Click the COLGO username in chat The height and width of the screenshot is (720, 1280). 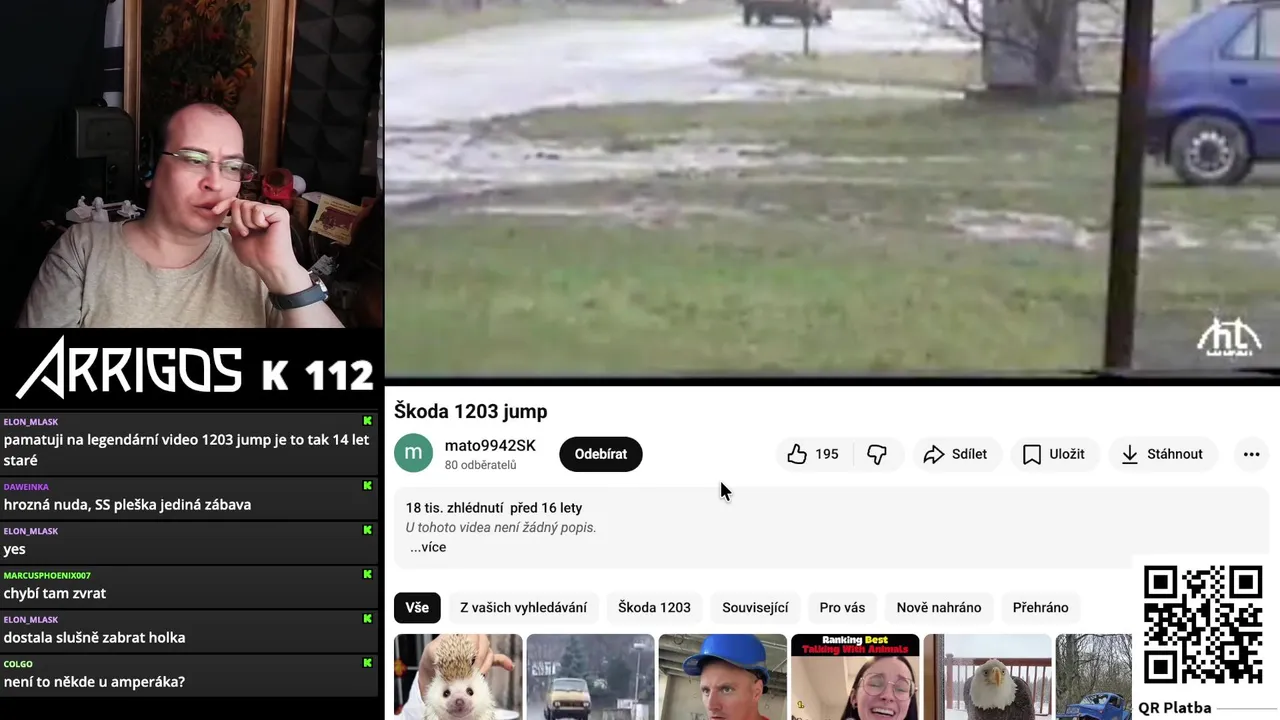[18, 664]
